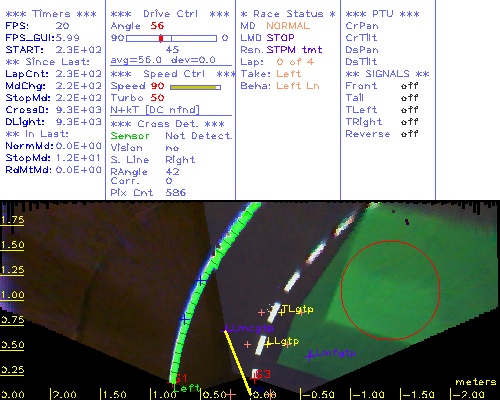Click the red G3 marker
The image size is (500, 400).
(x=263, y=374)
